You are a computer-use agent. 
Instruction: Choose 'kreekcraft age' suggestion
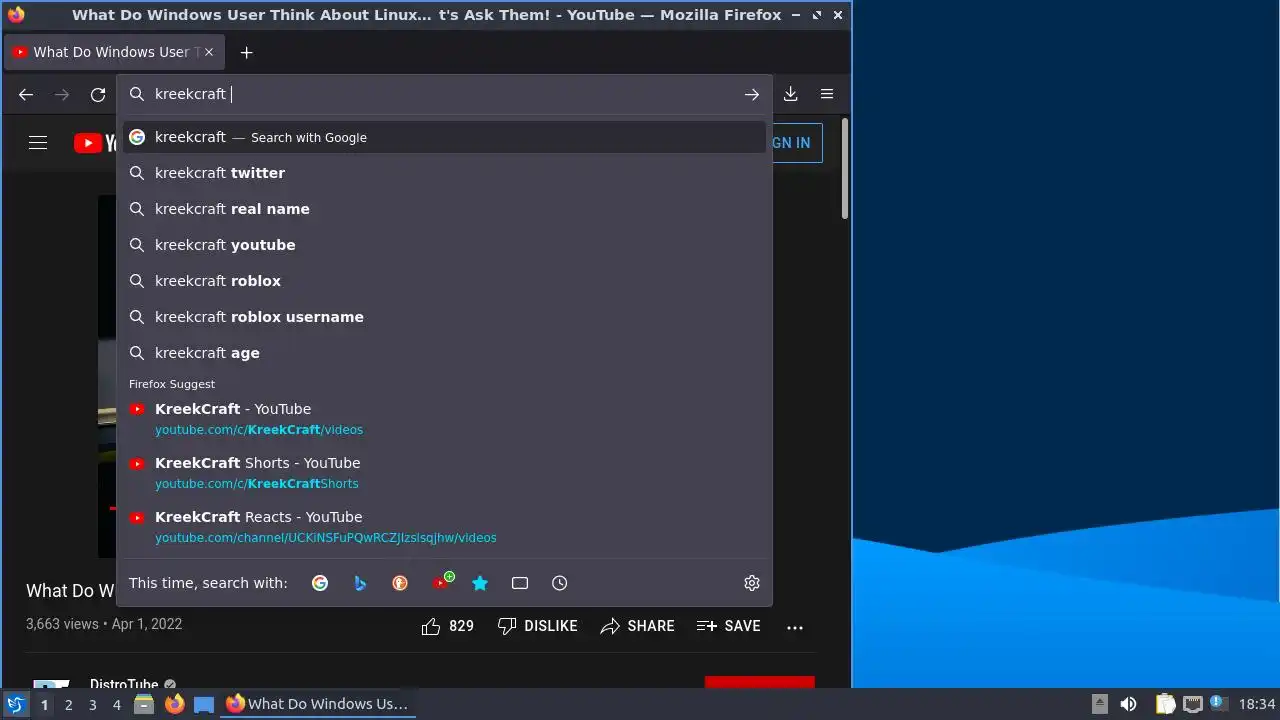[x=444, y=353]
